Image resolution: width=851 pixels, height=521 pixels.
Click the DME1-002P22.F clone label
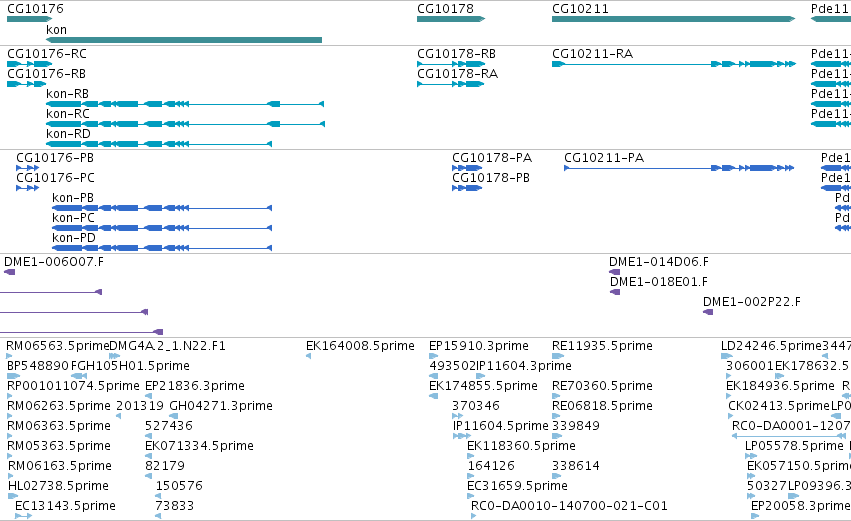[752, 302]
